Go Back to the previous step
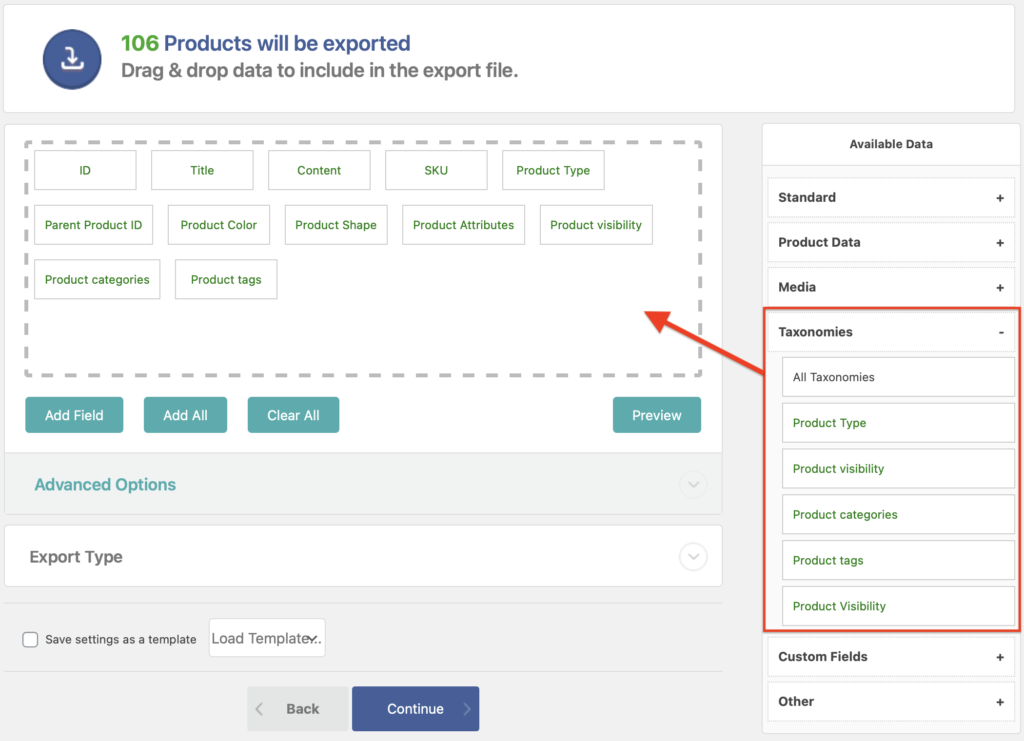The image size is (1024, 741). [298, 709]
